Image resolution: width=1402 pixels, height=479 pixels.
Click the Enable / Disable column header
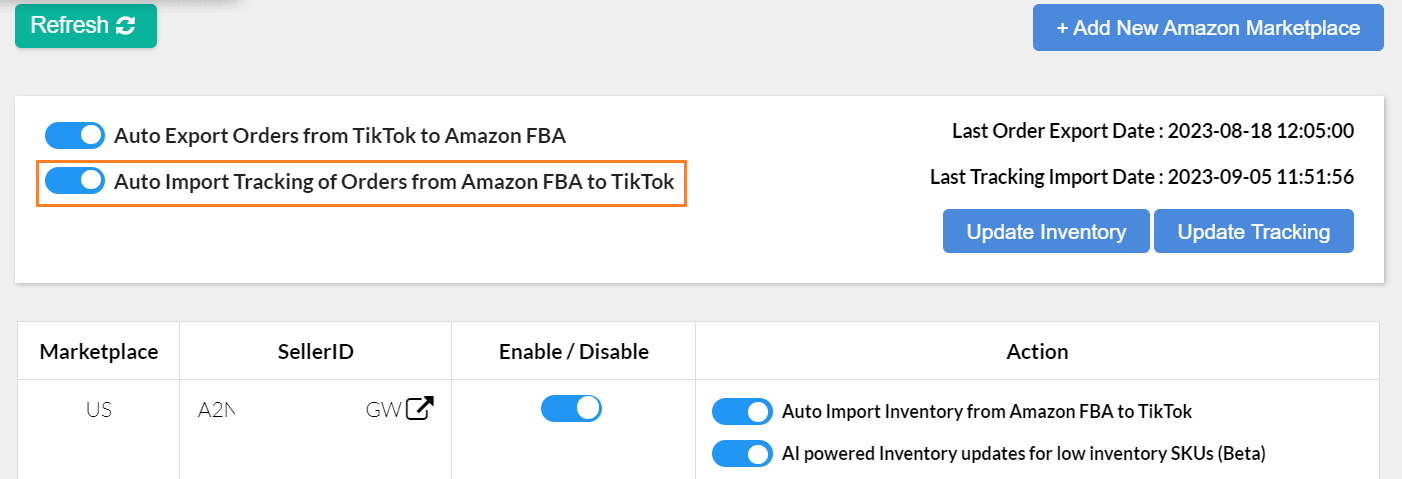573,351
